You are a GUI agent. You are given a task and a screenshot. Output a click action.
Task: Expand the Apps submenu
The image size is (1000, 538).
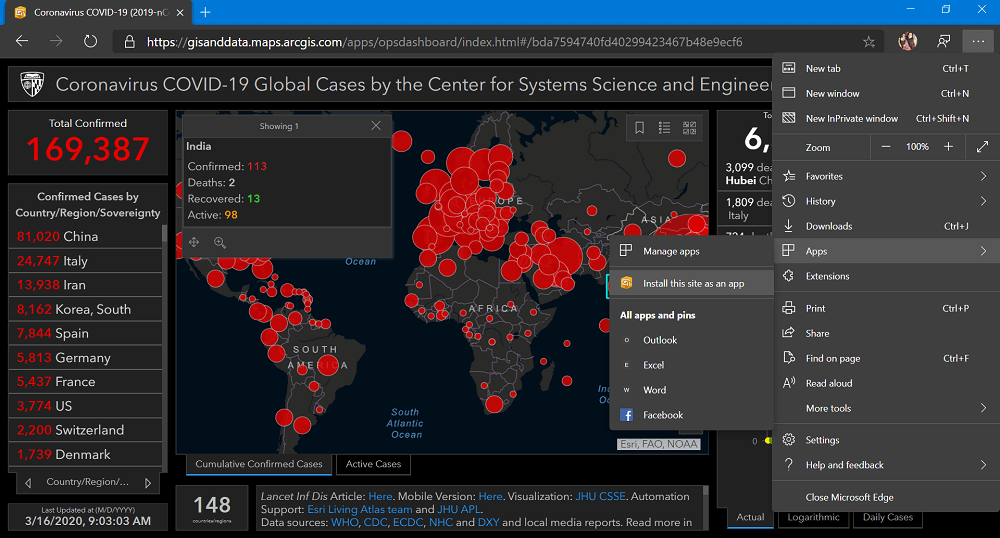[x=886, y=251]
